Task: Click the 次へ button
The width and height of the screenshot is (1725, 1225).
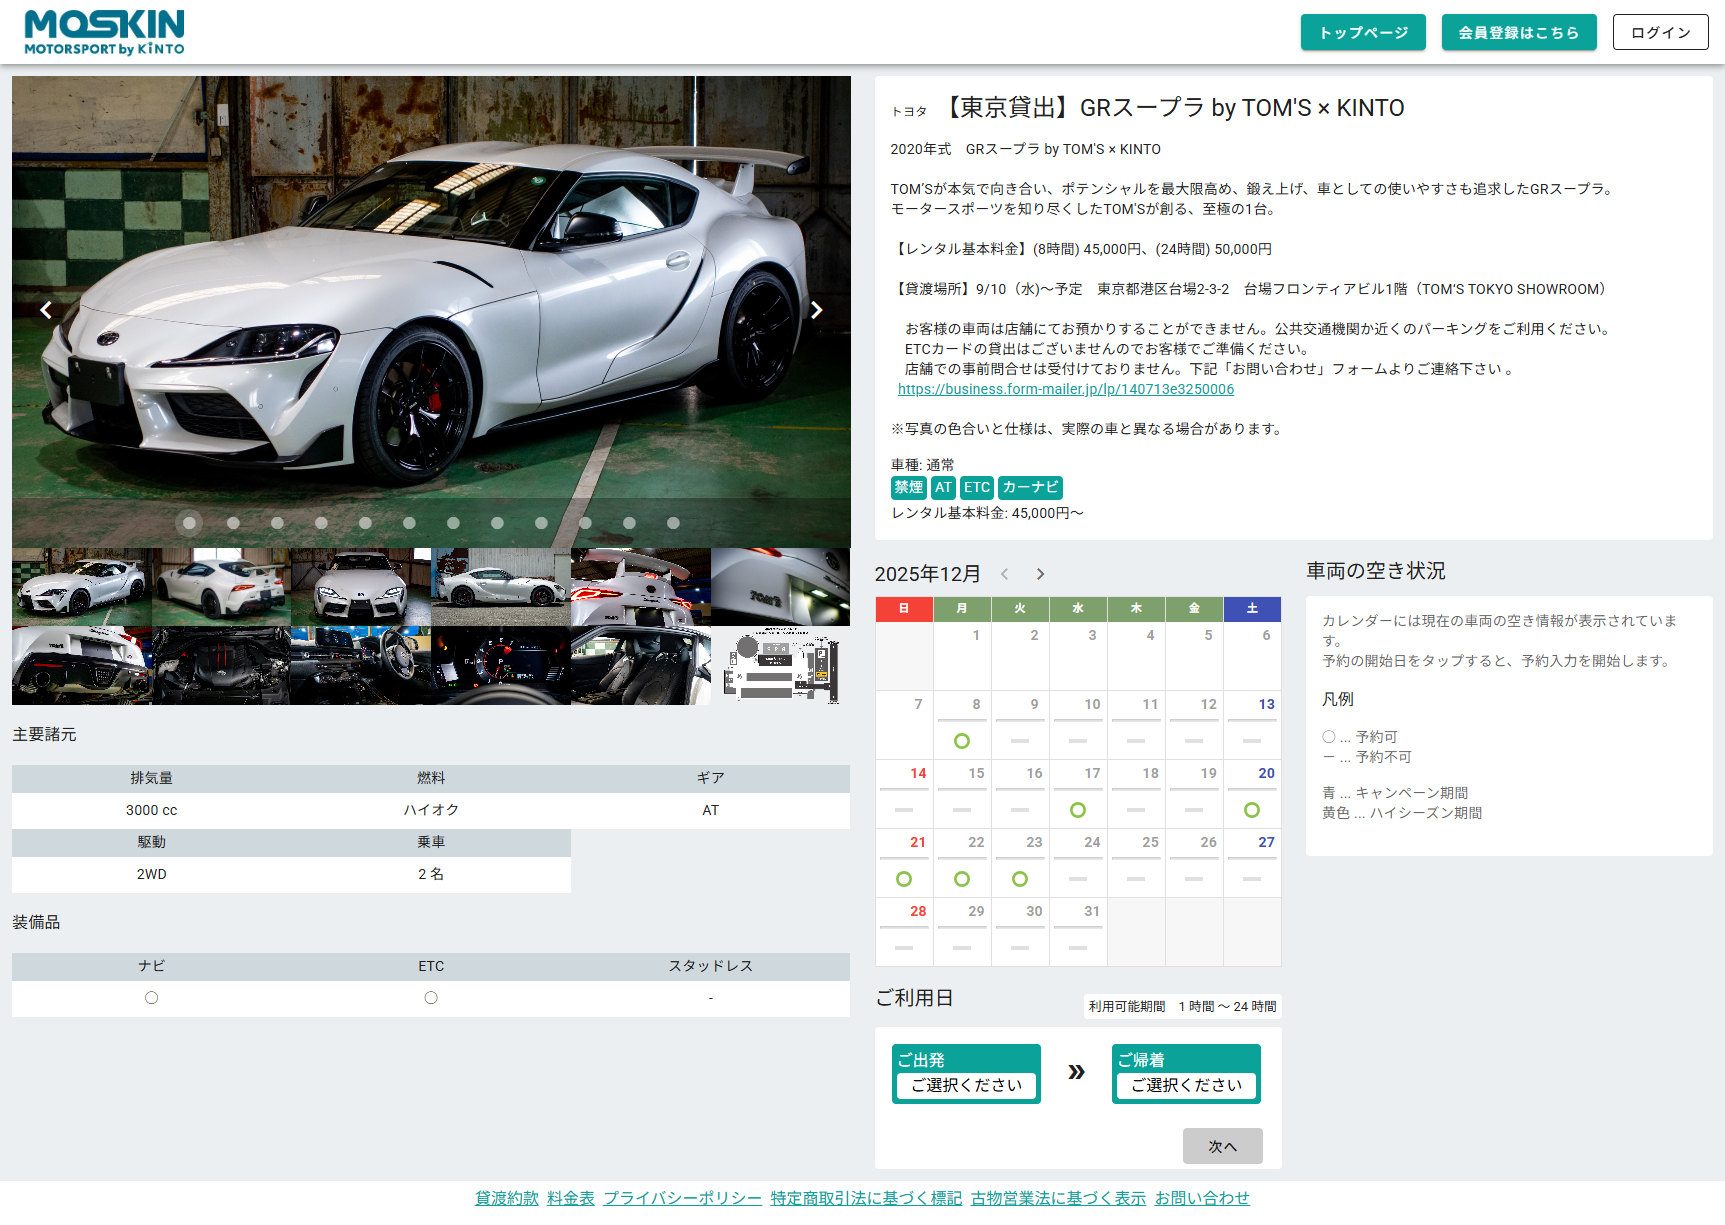Action: point(1222,1146)
